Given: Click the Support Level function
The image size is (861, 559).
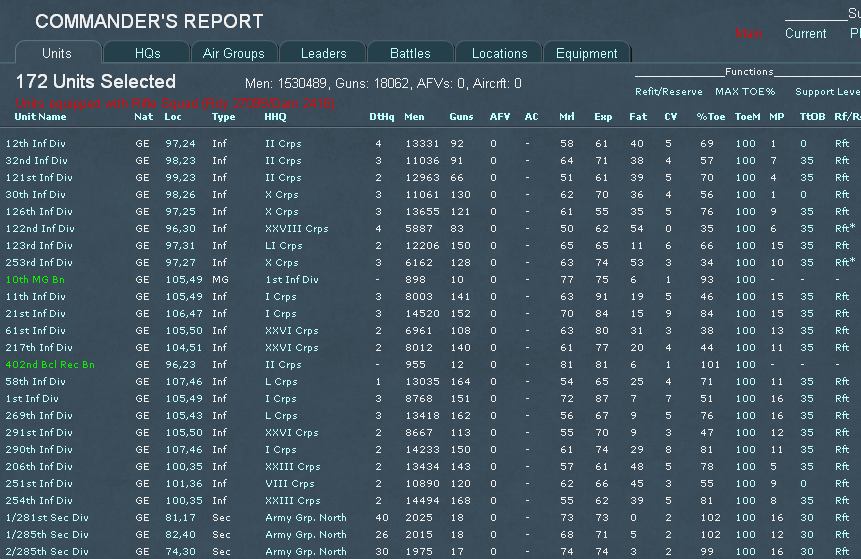Looking at the screenshot, I should (828, 92).
